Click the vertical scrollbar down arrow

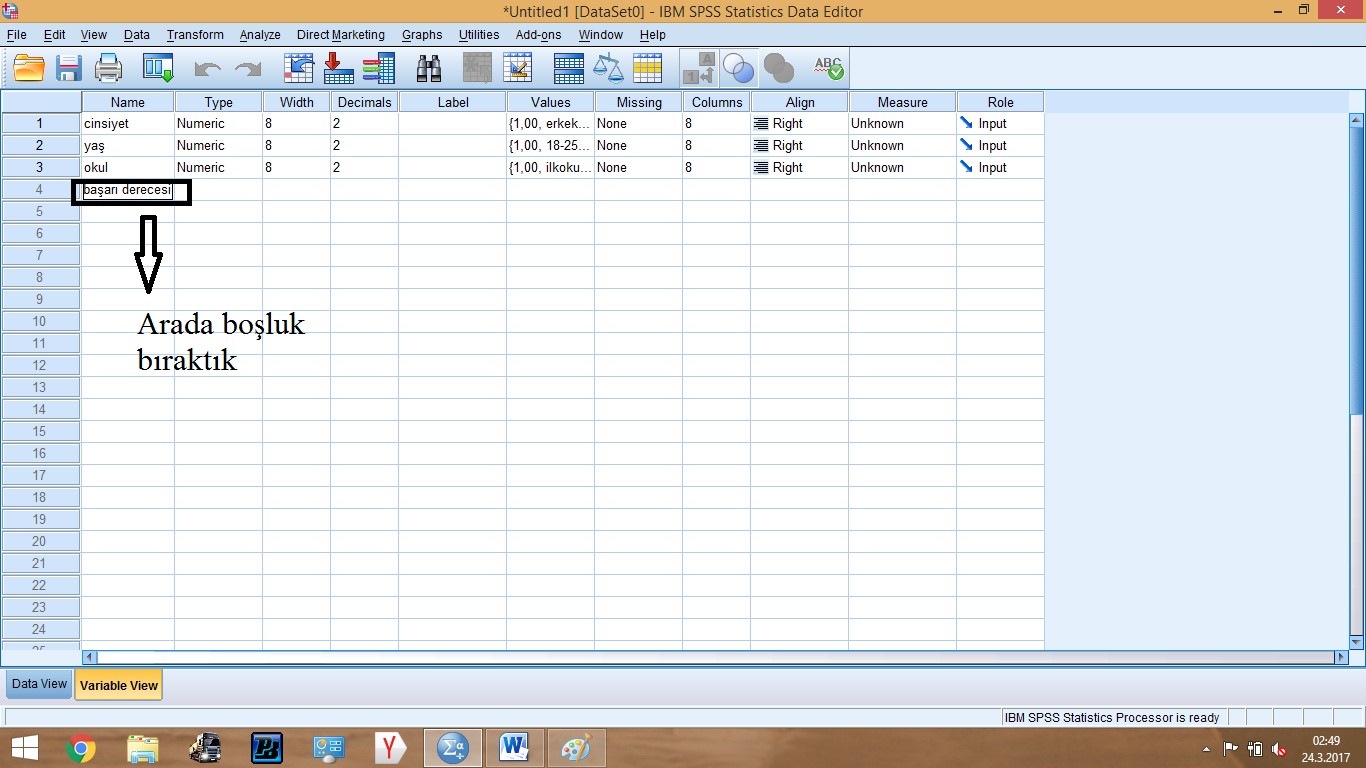point(1356,643)
